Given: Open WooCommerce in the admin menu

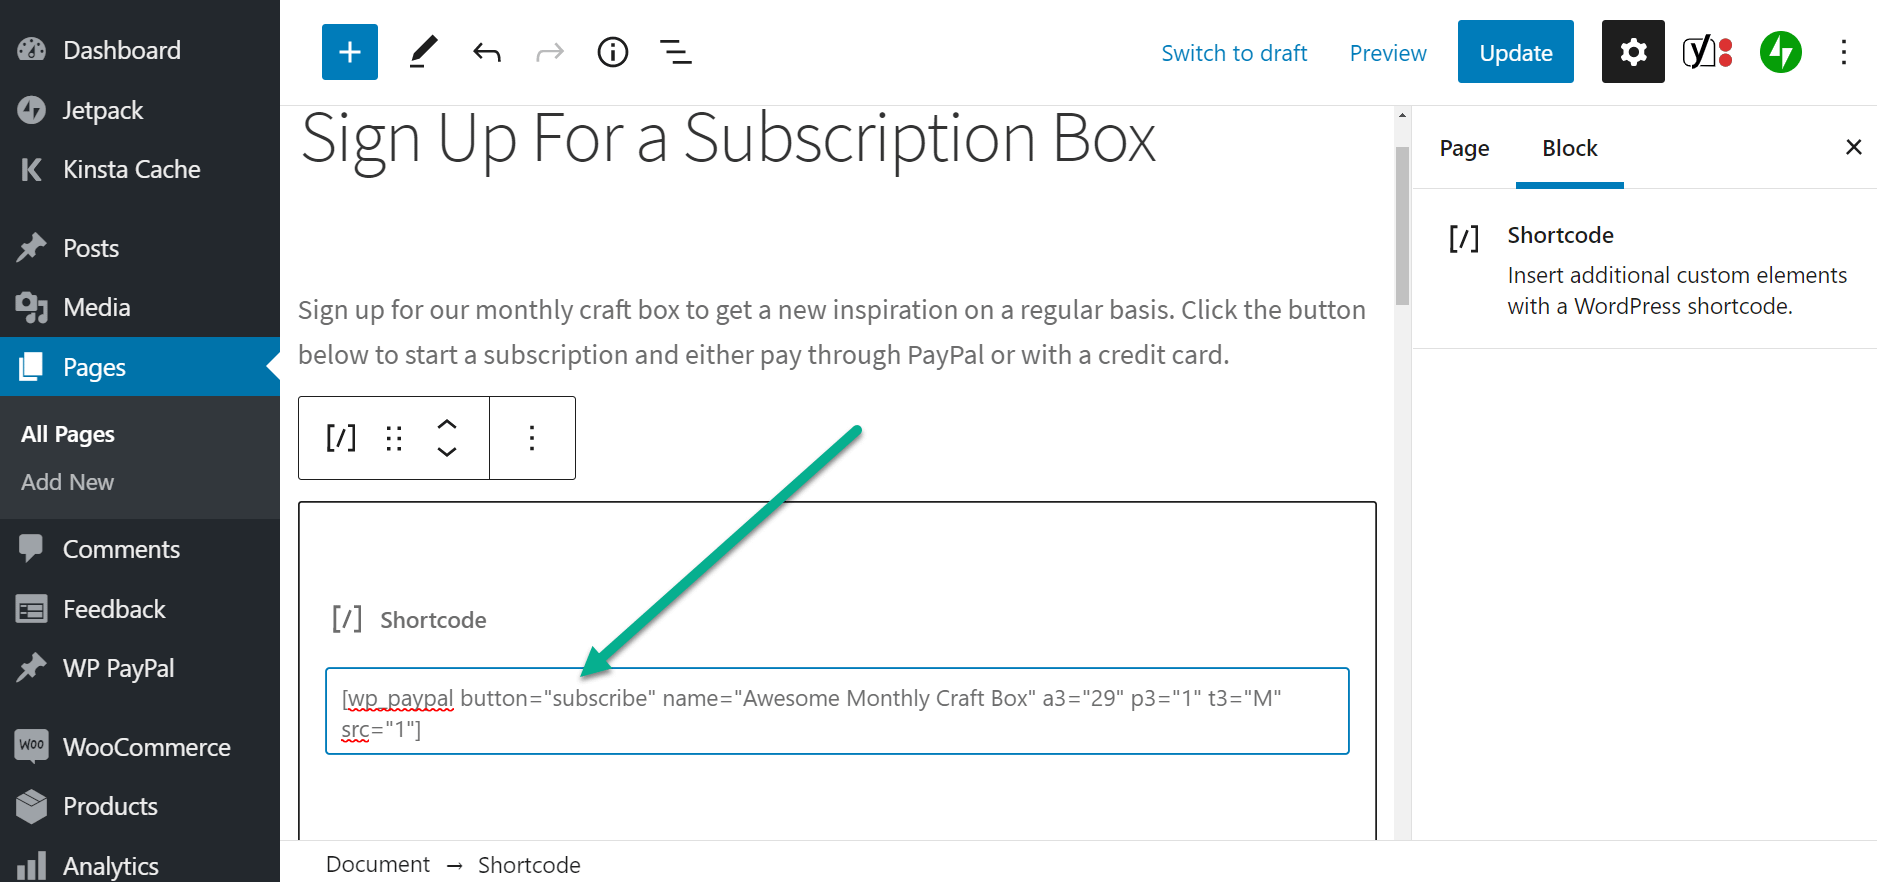Looking at the screenshot, I should [x=146, y=747].
